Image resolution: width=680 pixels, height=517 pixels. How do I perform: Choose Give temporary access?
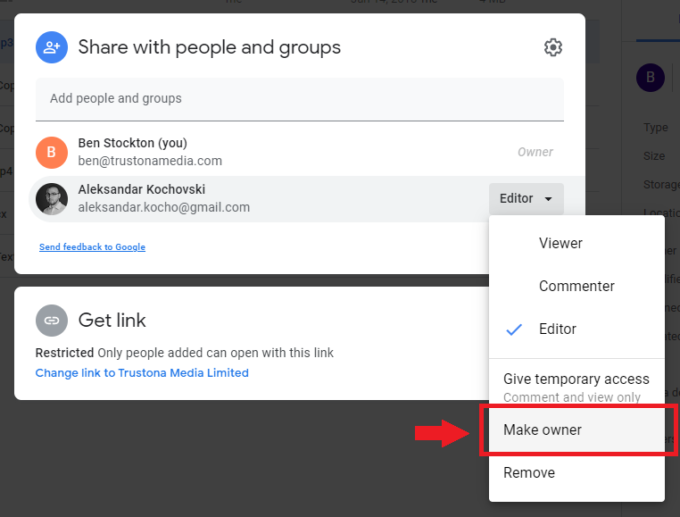(576, 379)
